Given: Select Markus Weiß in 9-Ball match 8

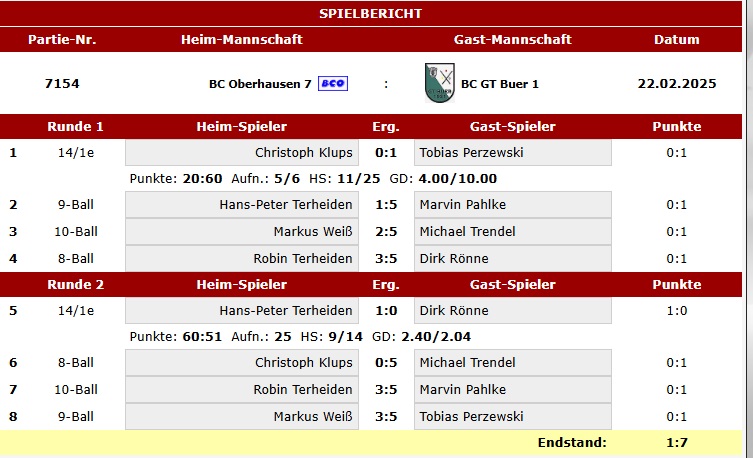Looking at the screenshot, I should [x=242, y=416].
